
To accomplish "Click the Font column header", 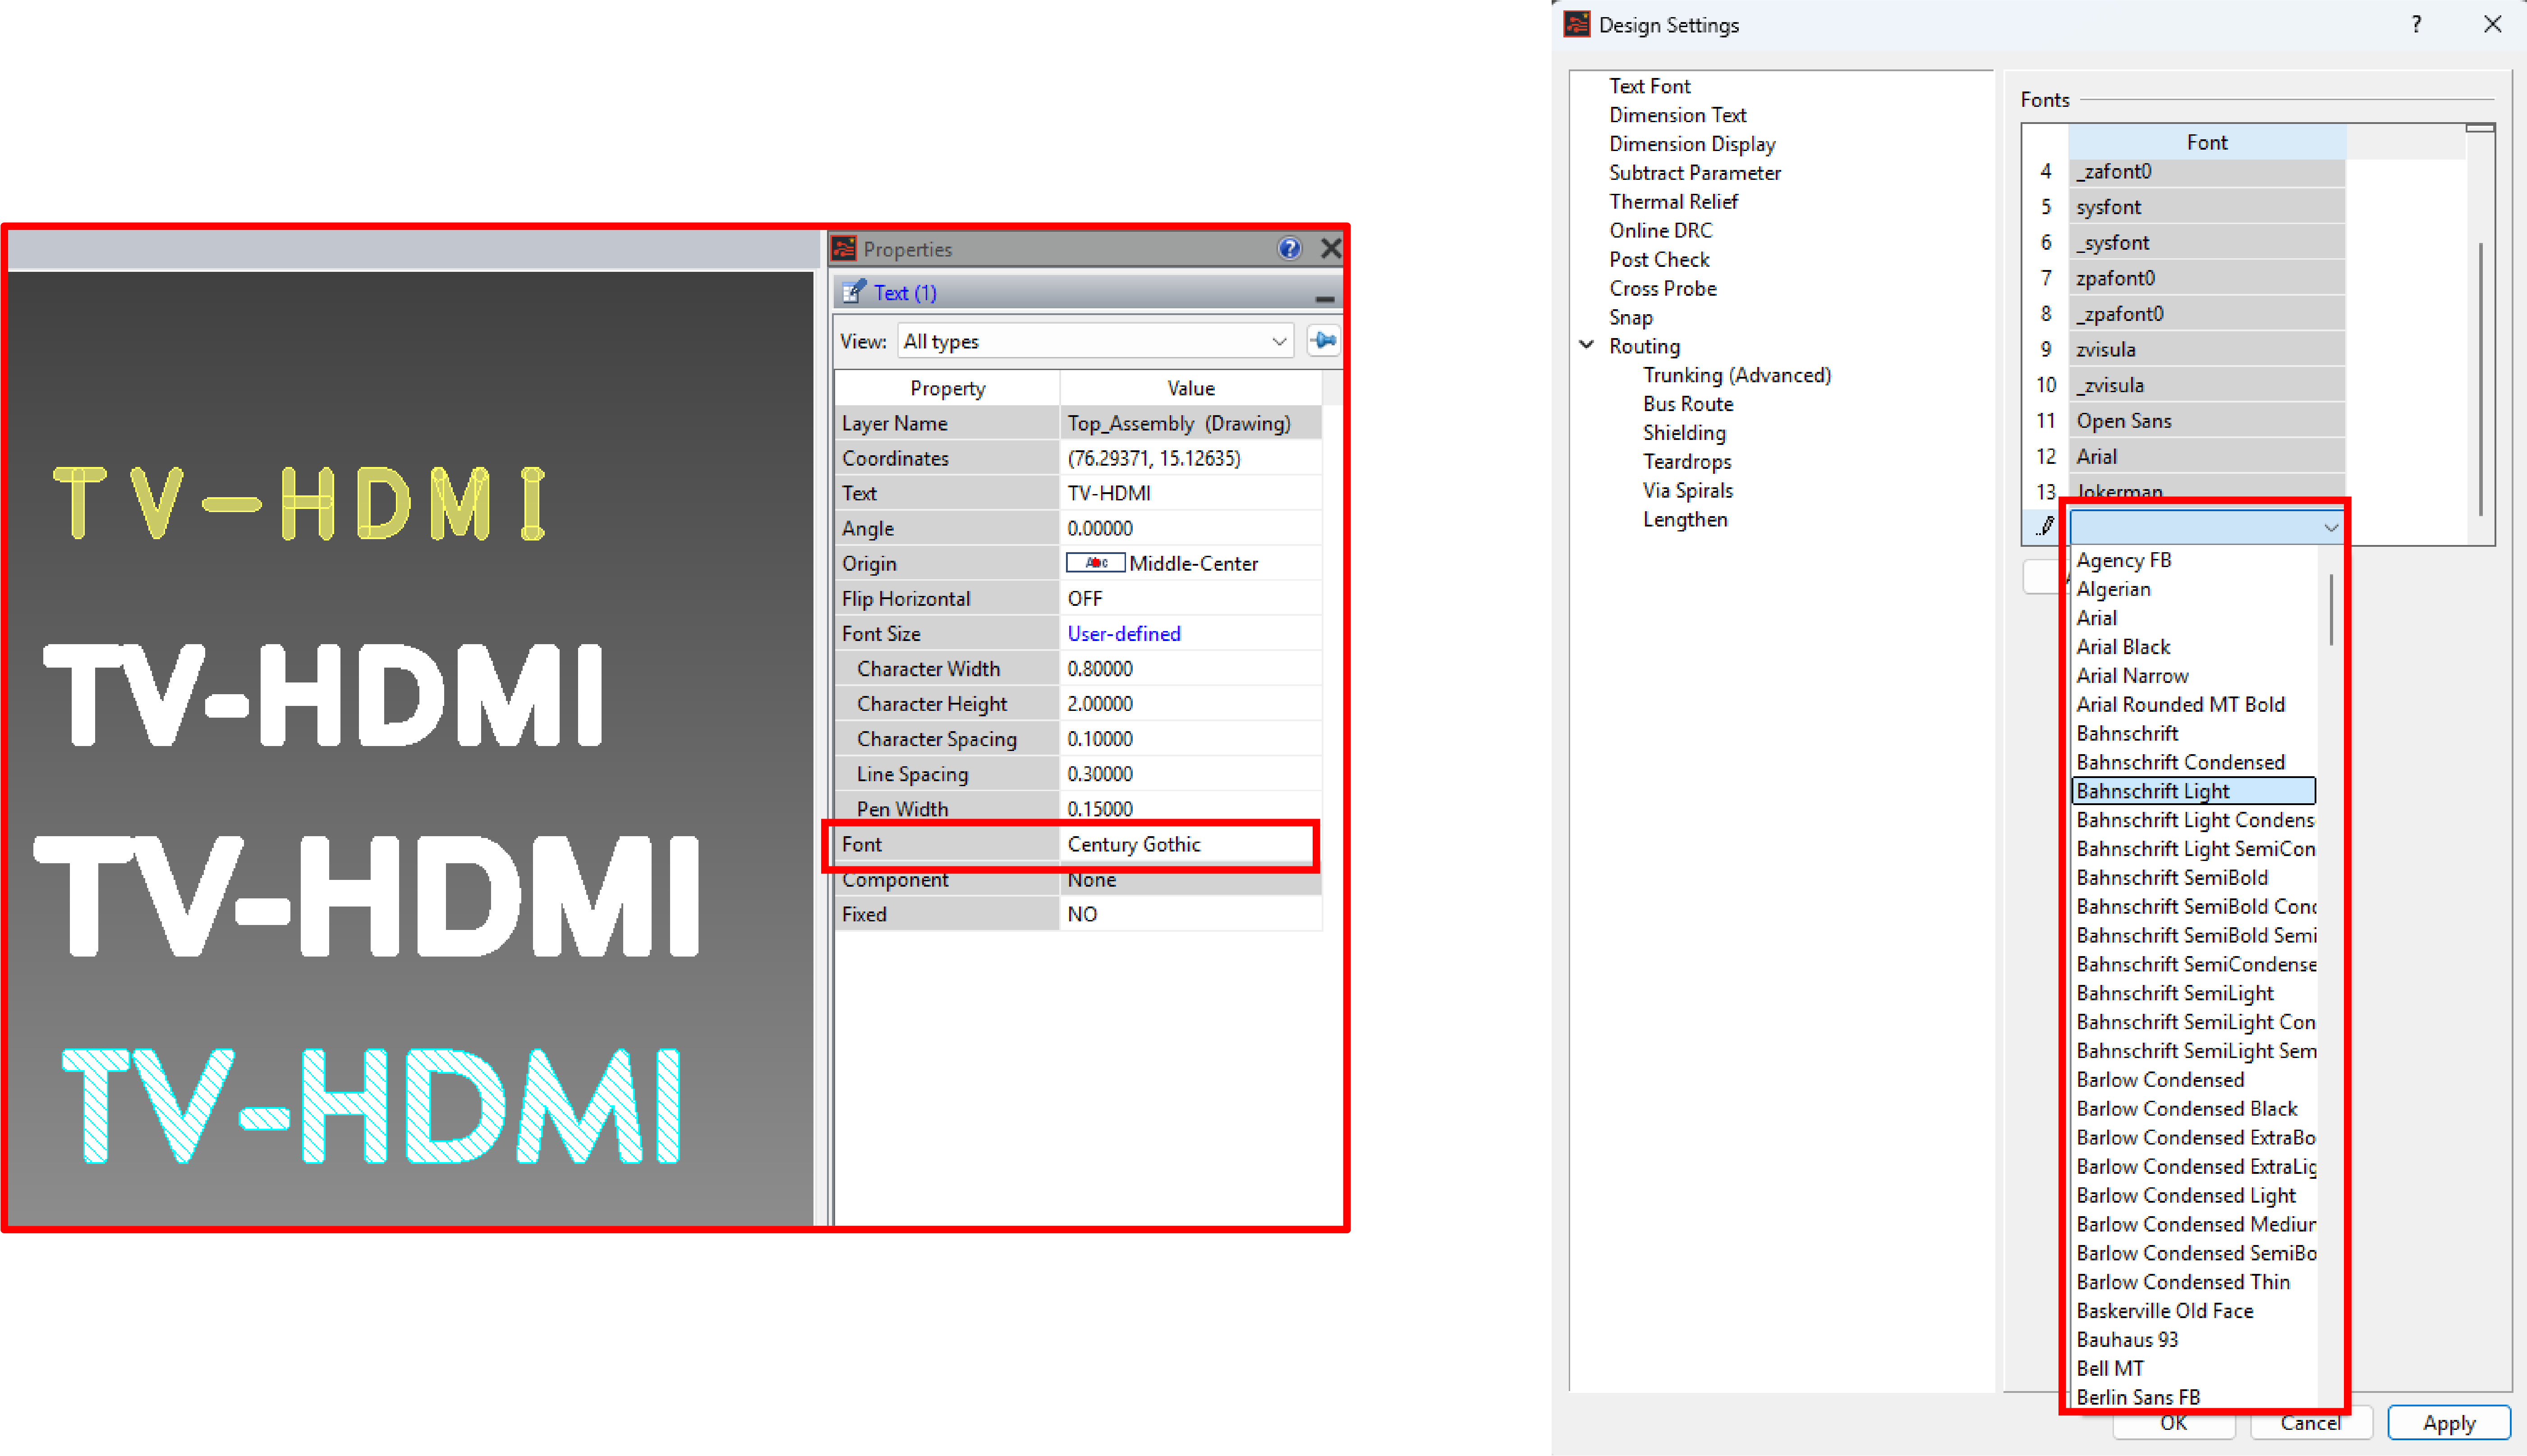I will pyautogui.click(x=2207, y=142).
